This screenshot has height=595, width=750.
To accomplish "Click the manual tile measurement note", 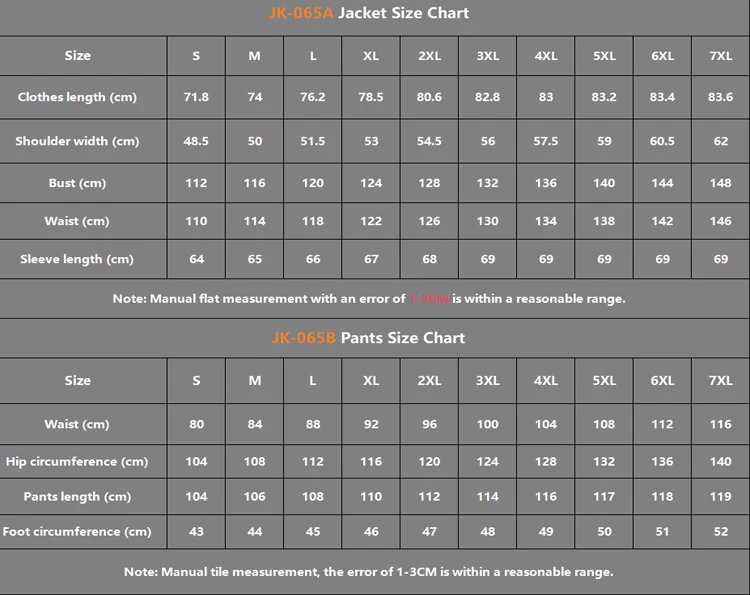I will tap(368, 572).
